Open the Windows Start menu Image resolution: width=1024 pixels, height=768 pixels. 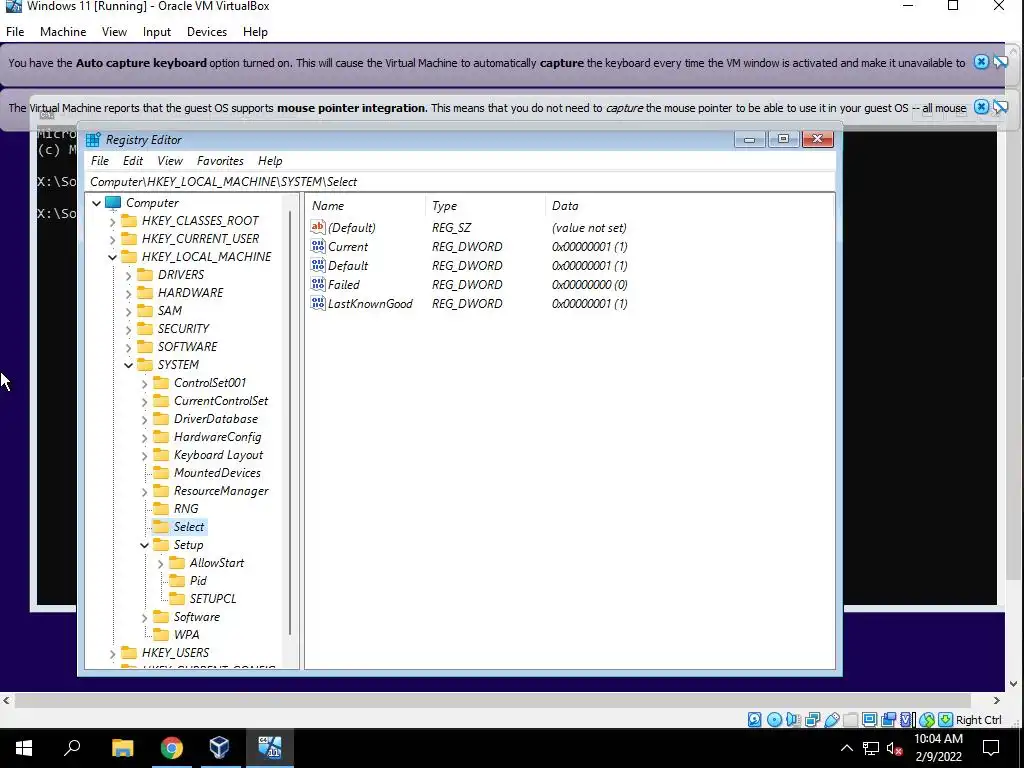point(24,748)
